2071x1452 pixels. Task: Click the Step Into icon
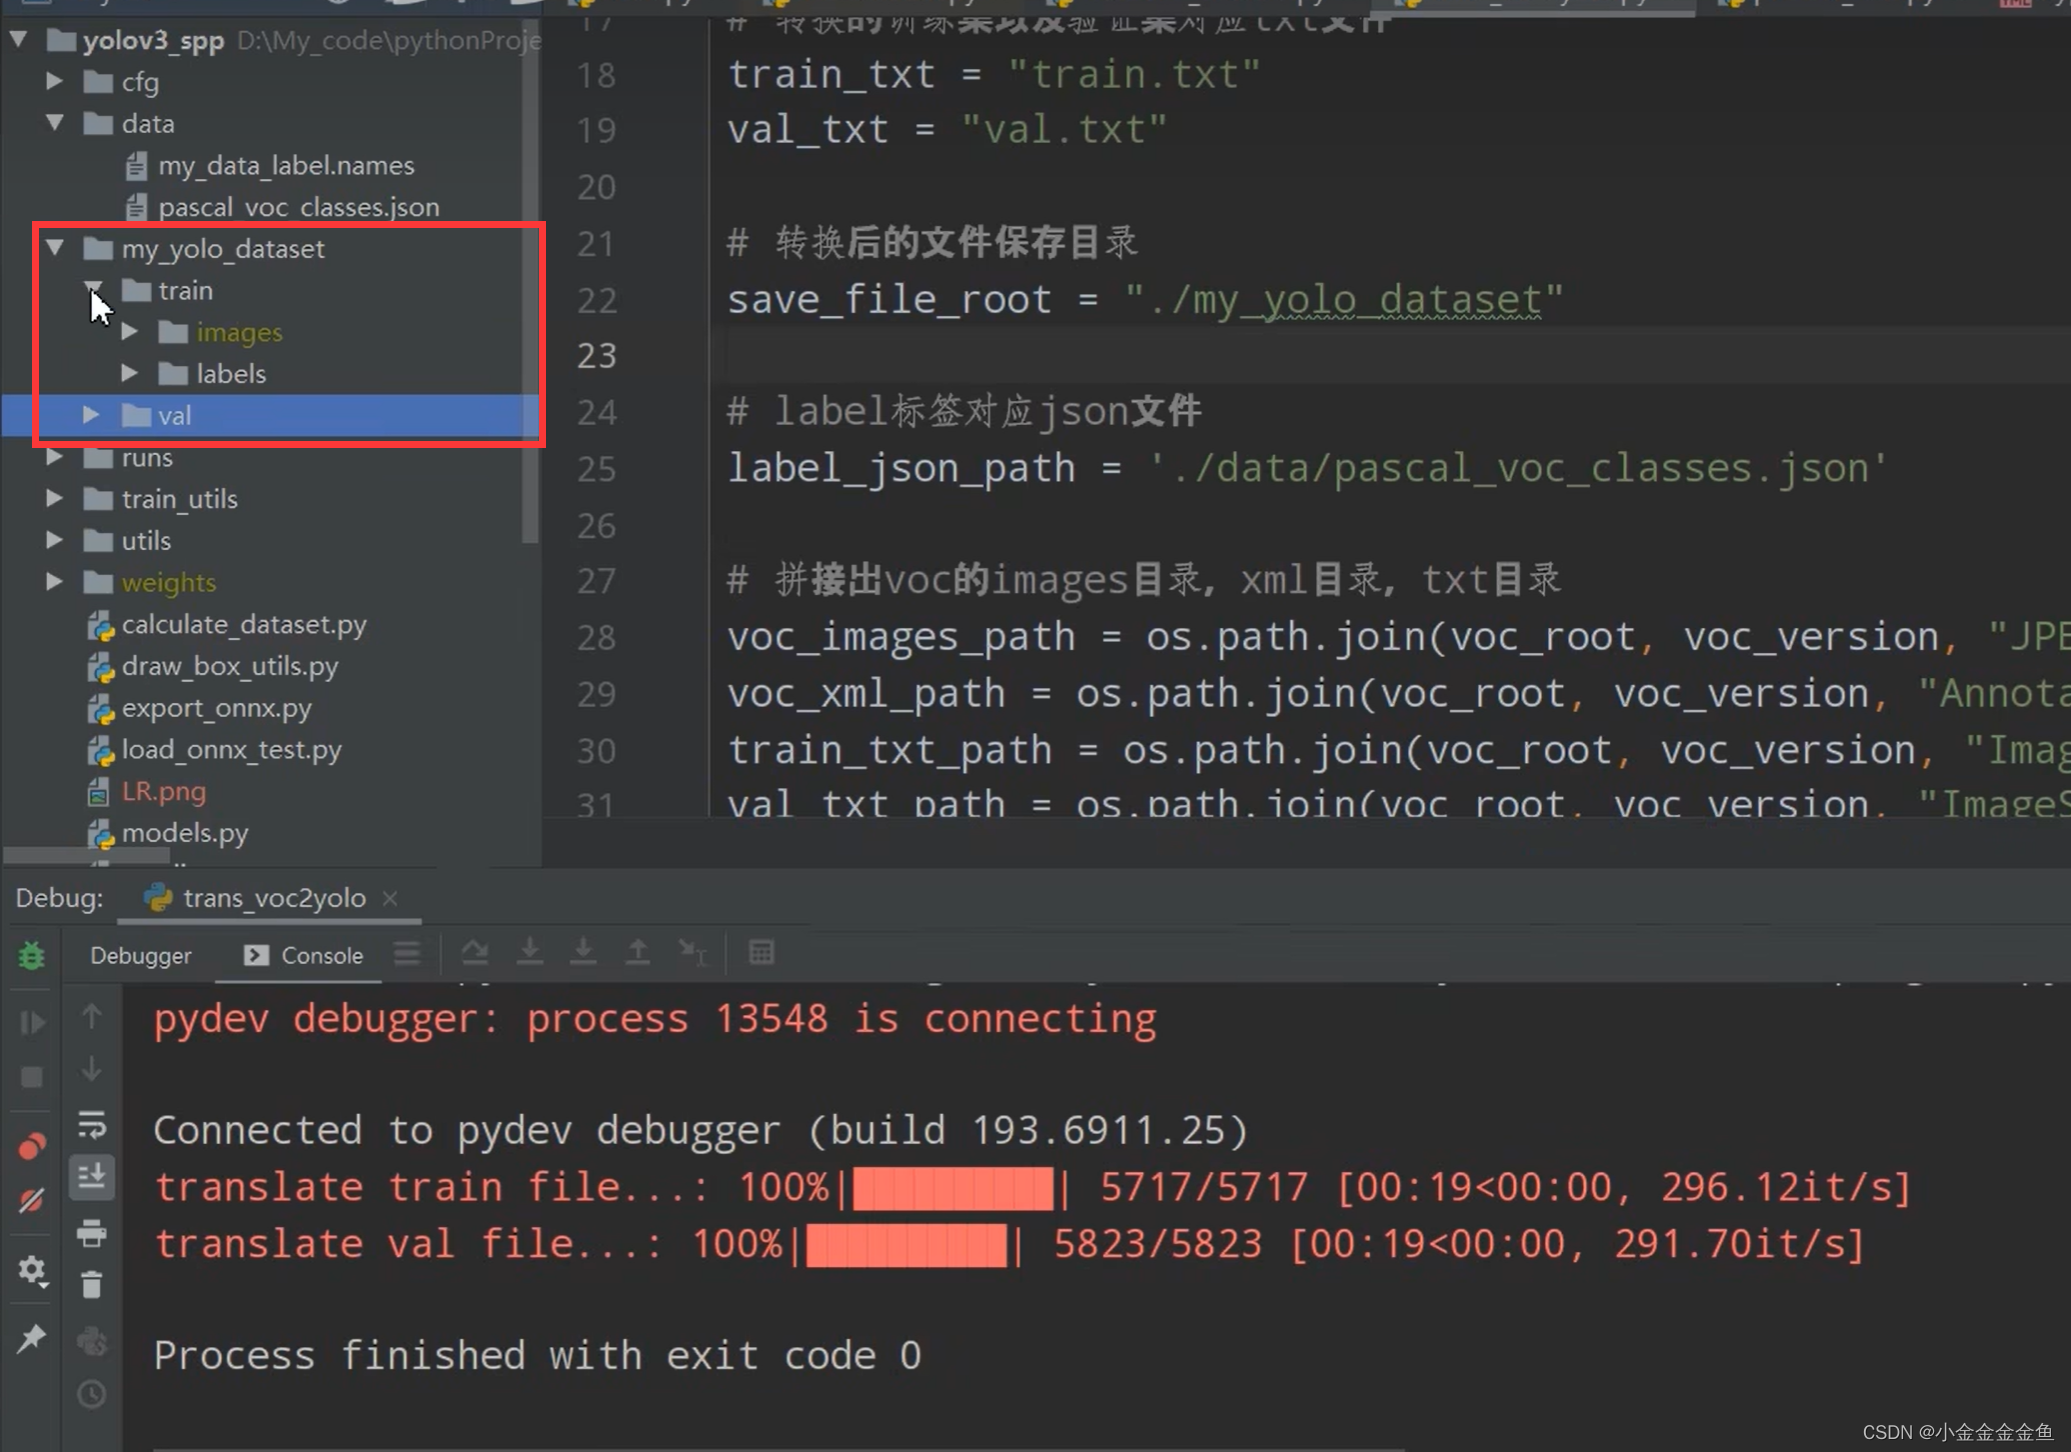530,953
